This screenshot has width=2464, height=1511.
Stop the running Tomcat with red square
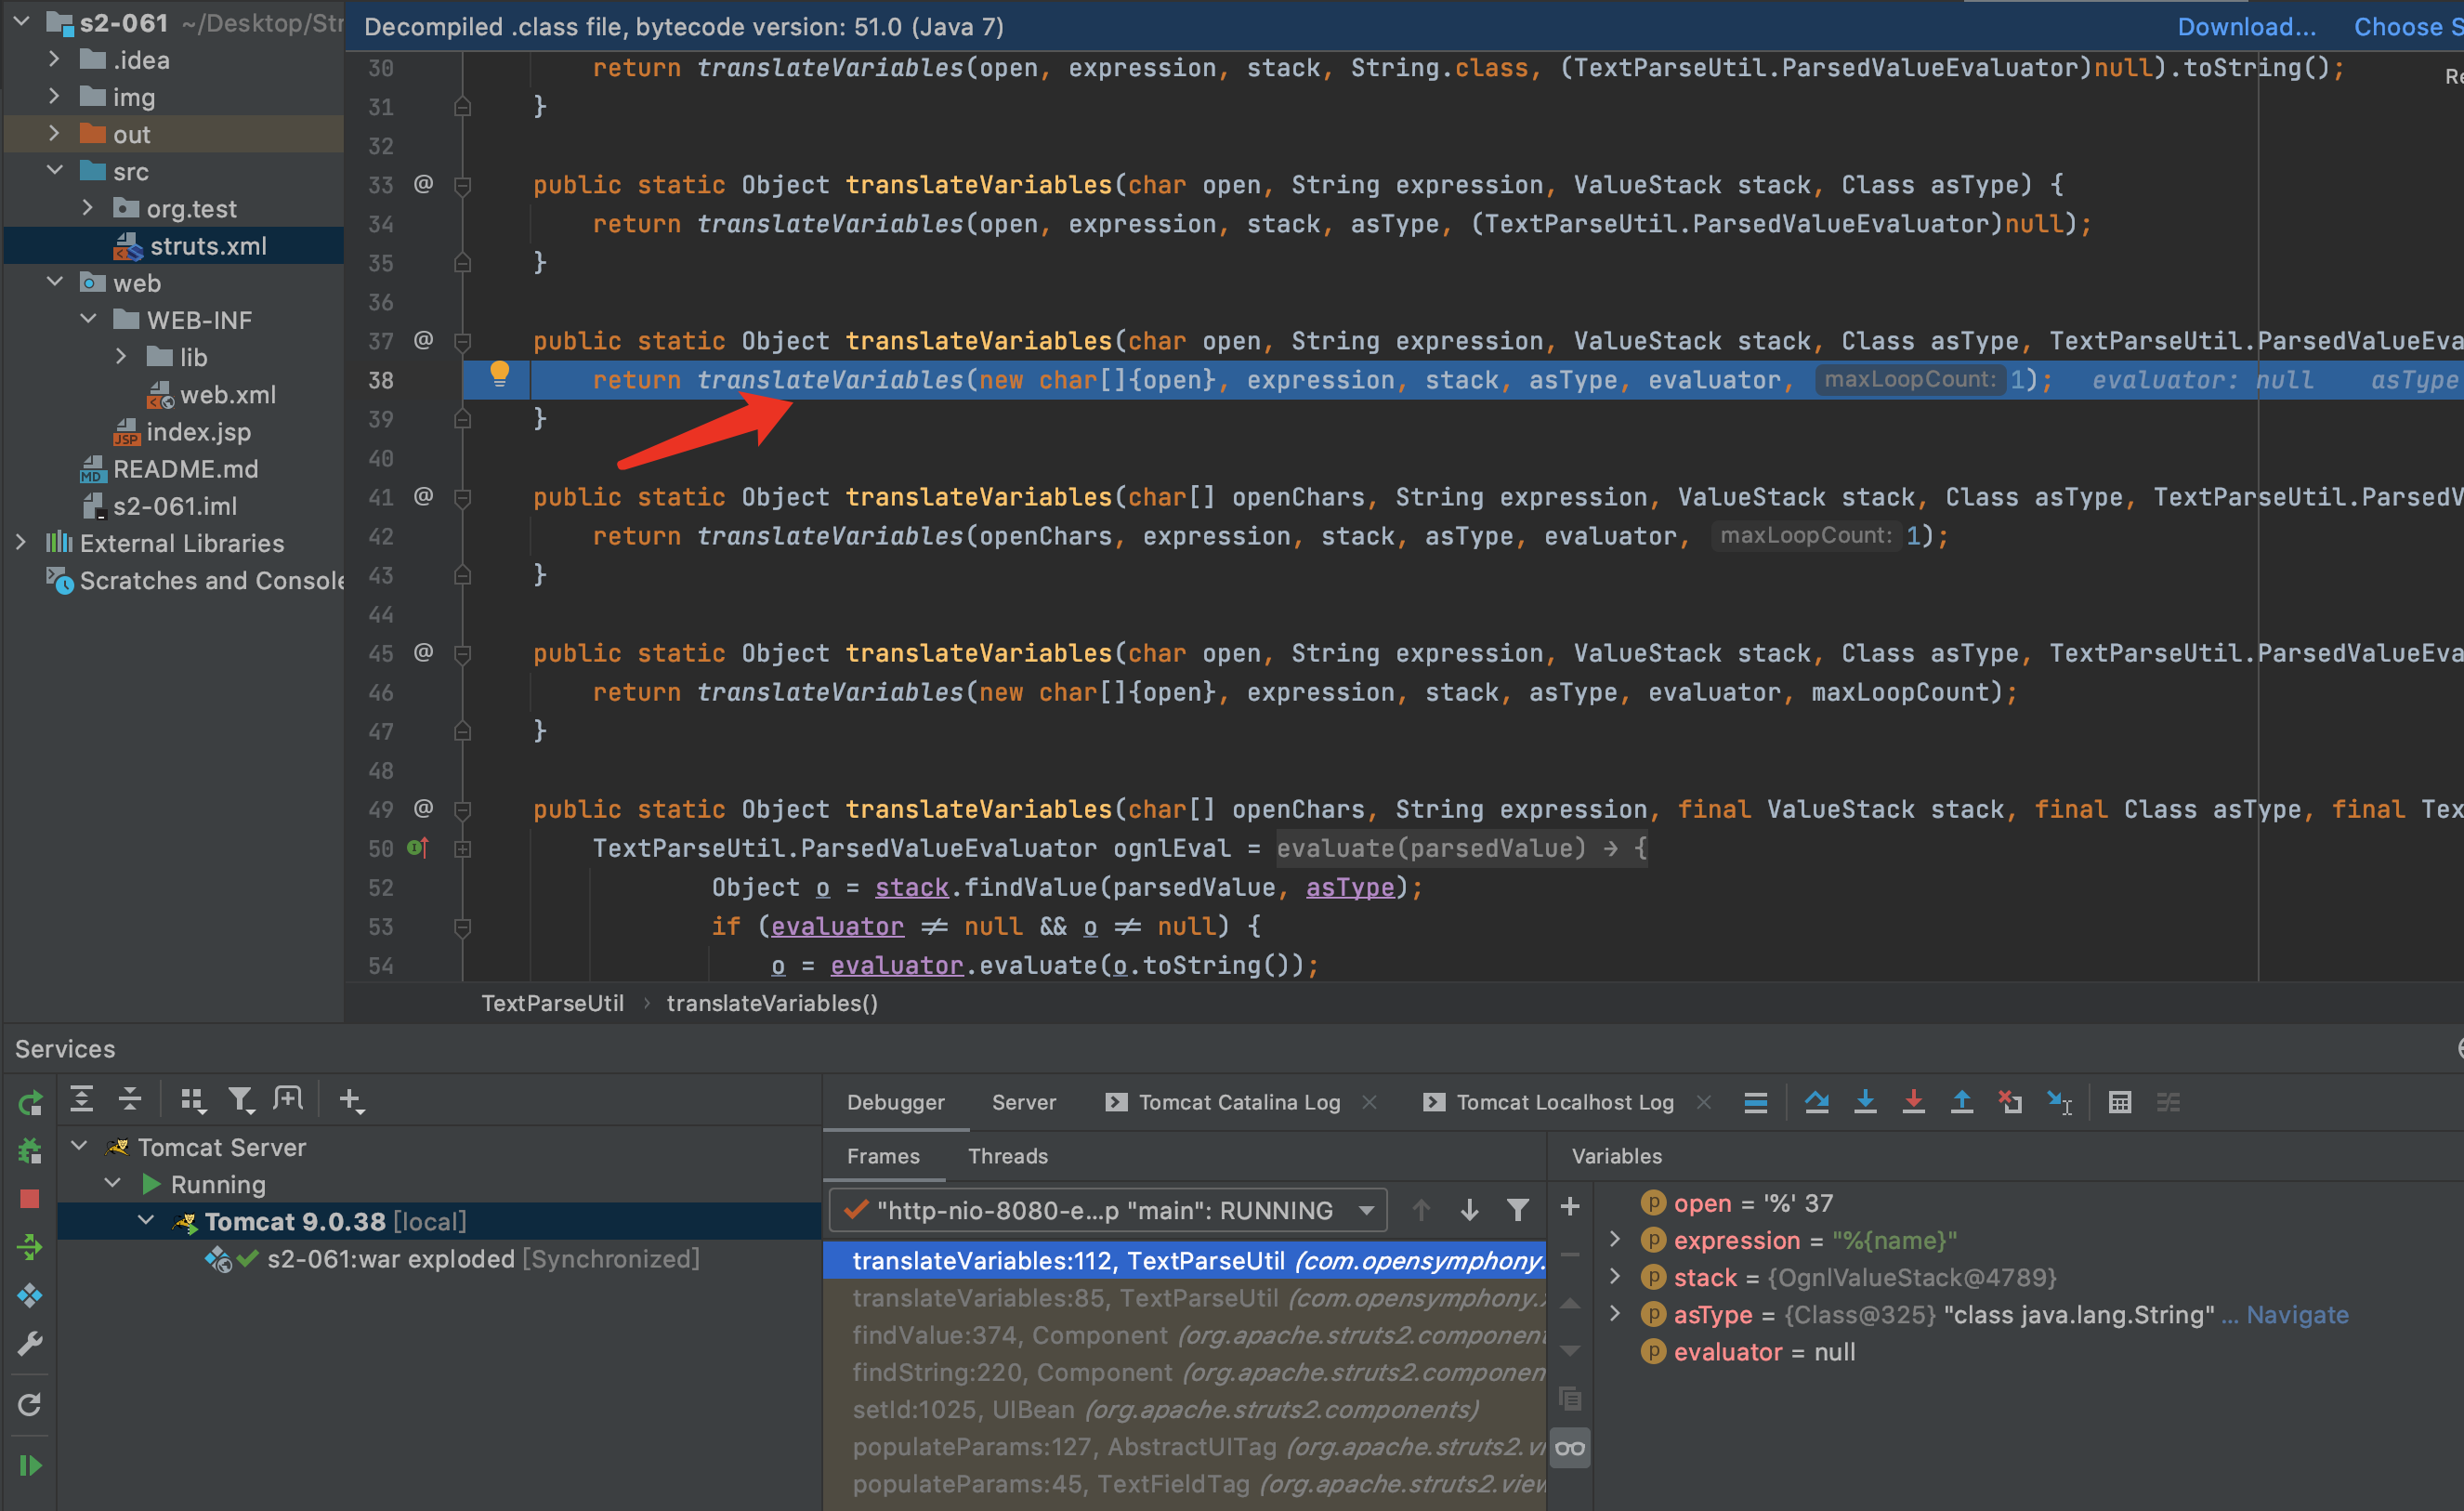click(30, 1199)
